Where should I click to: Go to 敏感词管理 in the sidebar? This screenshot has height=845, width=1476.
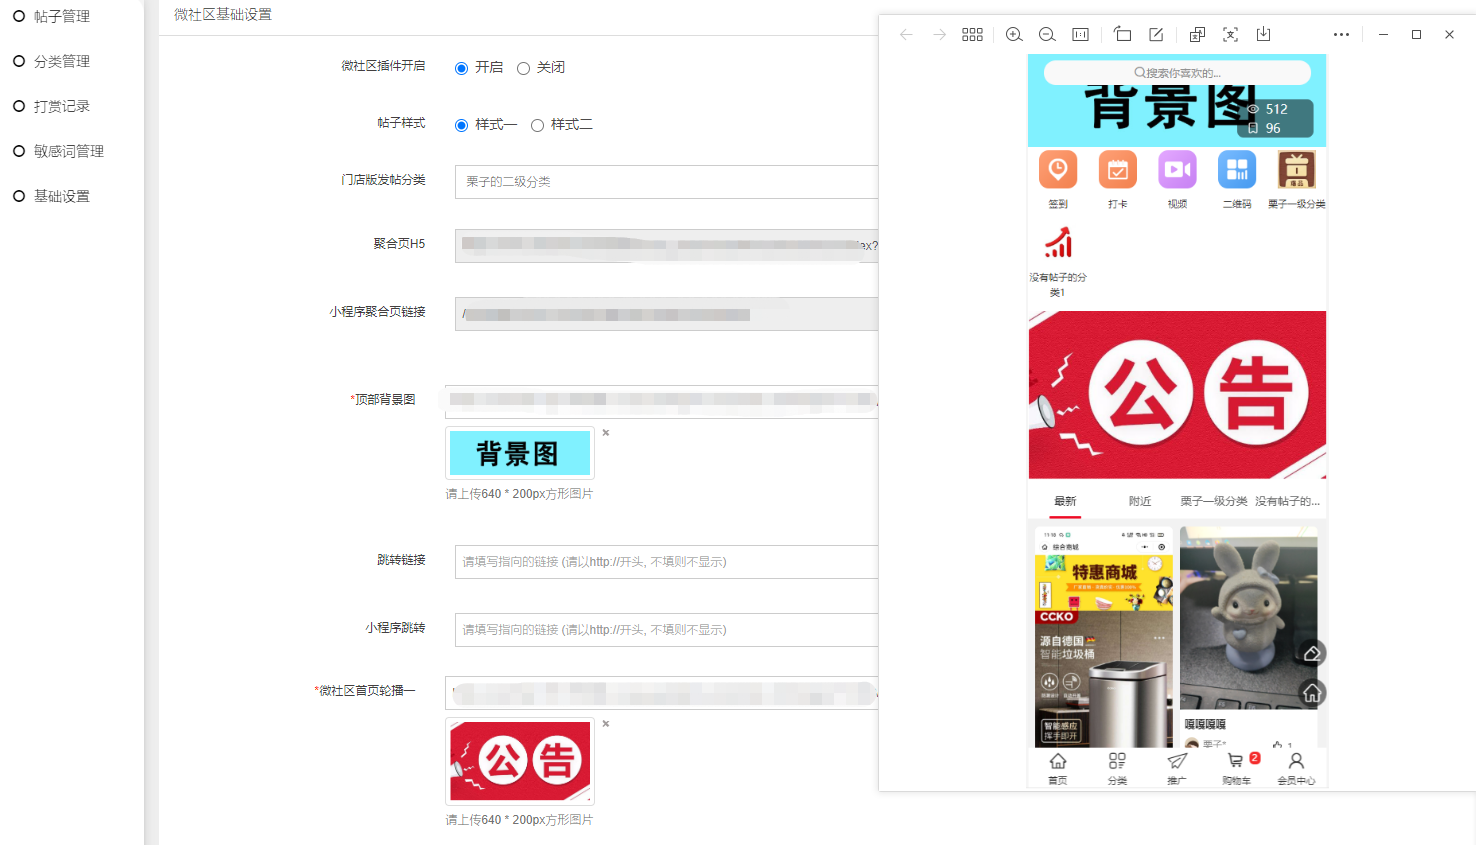click(x=68, y=151)
